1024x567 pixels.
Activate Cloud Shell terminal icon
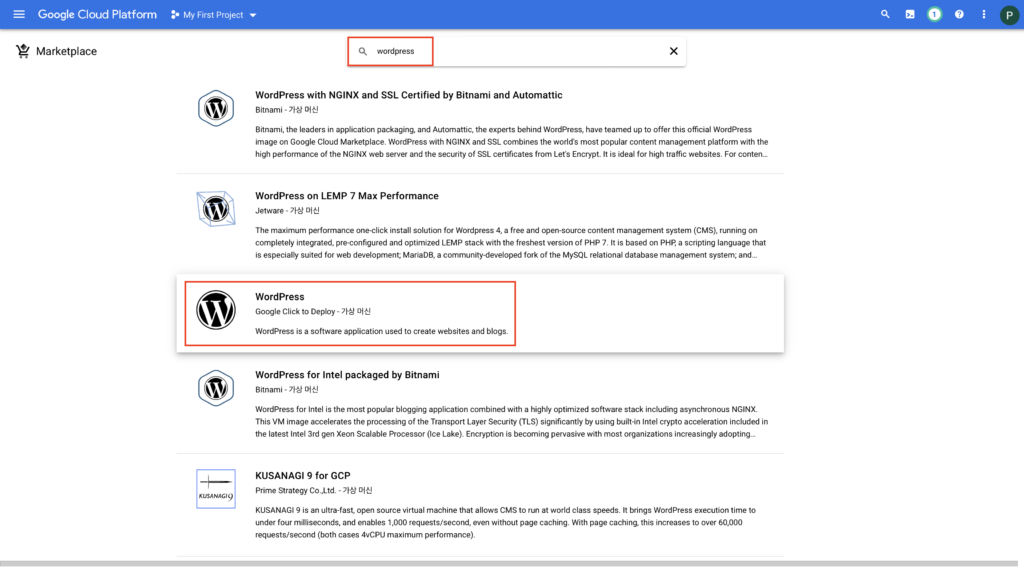coord(910,14)
